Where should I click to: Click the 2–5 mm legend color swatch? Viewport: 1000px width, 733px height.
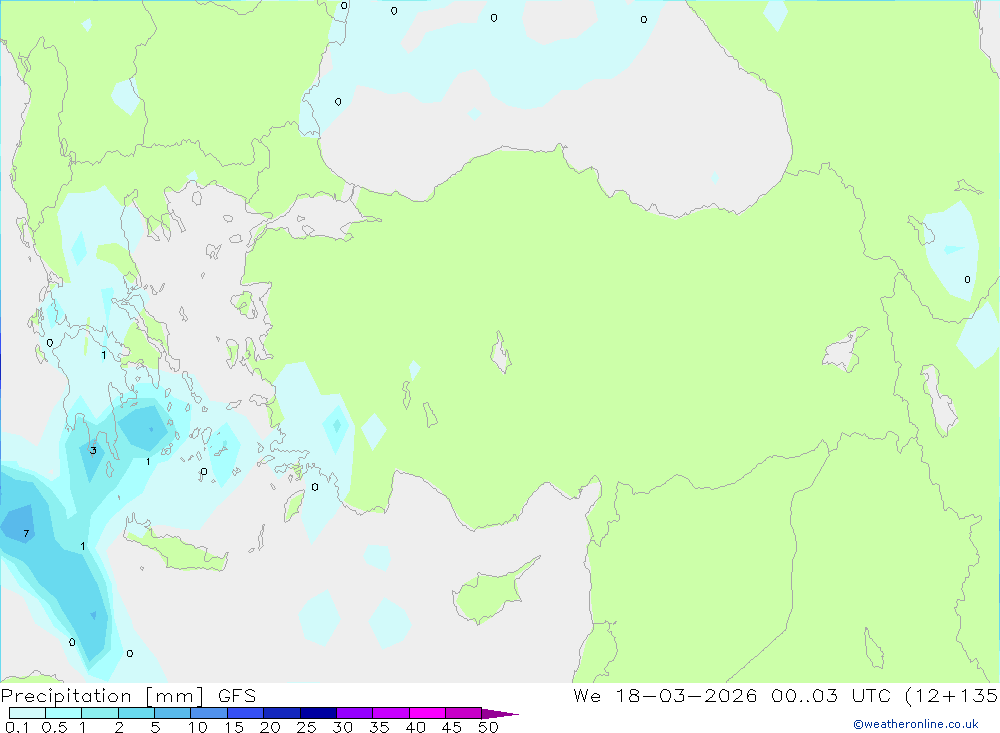coord(136,713)
